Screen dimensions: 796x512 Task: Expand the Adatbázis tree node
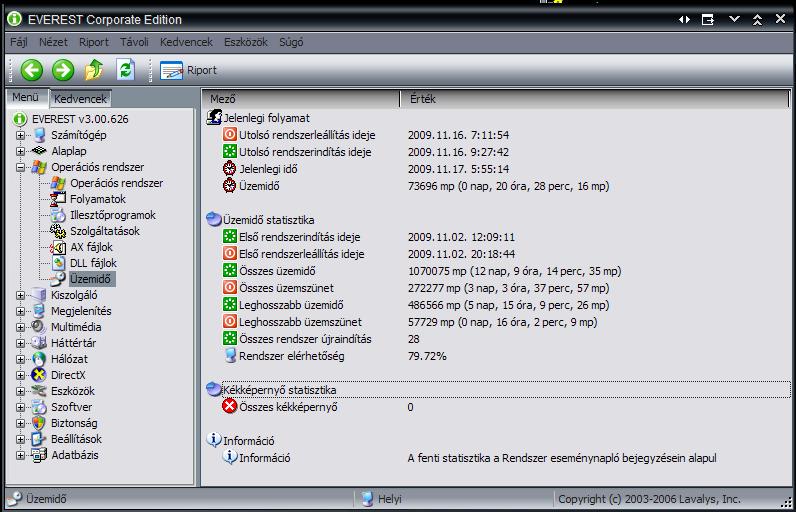(x=20, y=455)
